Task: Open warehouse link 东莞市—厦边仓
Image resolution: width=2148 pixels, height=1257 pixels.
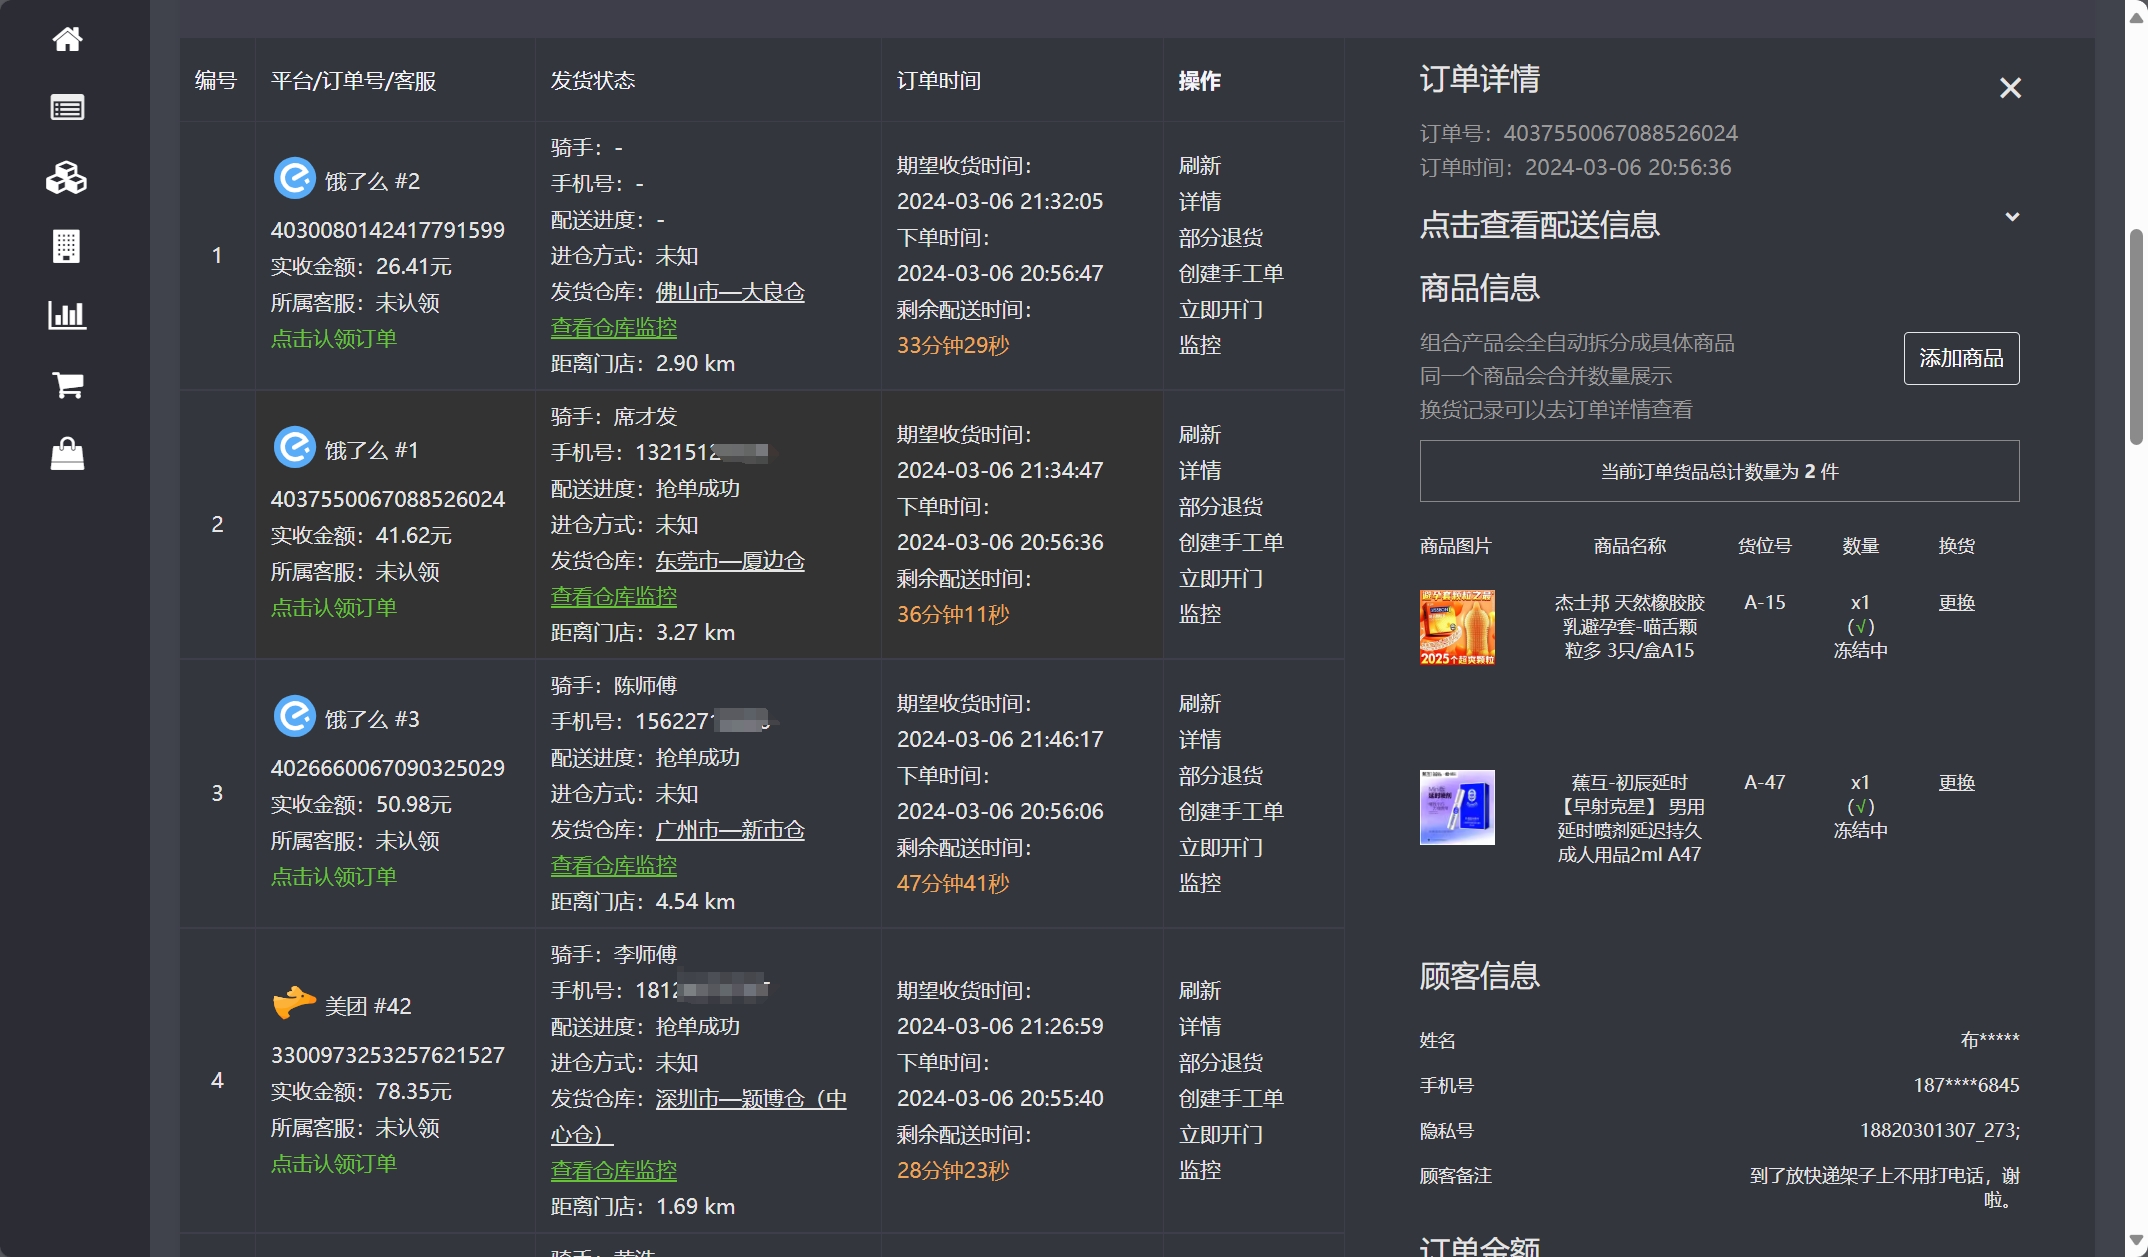Action: [730, 561]
